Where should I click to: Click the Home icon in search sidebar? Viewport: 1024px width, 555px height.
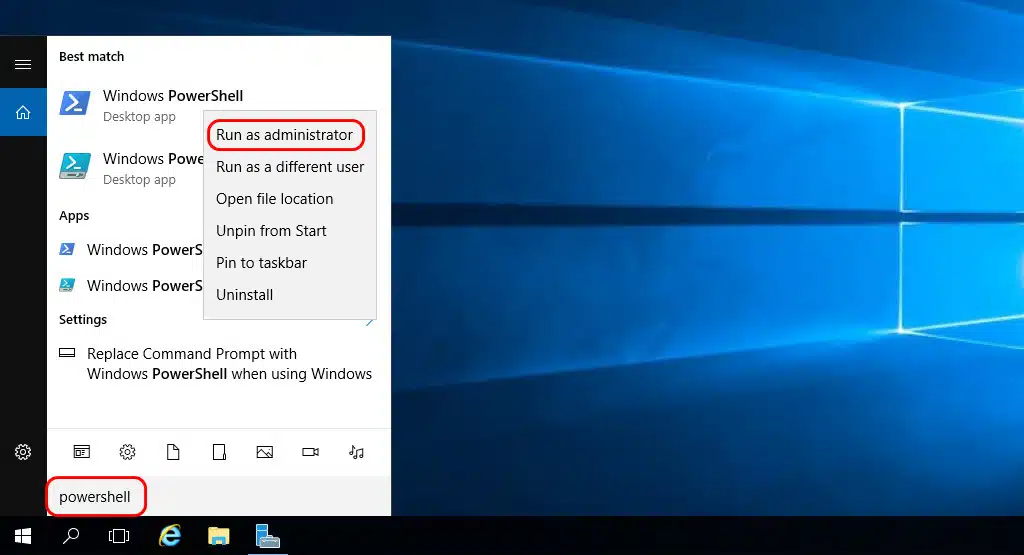23,113
